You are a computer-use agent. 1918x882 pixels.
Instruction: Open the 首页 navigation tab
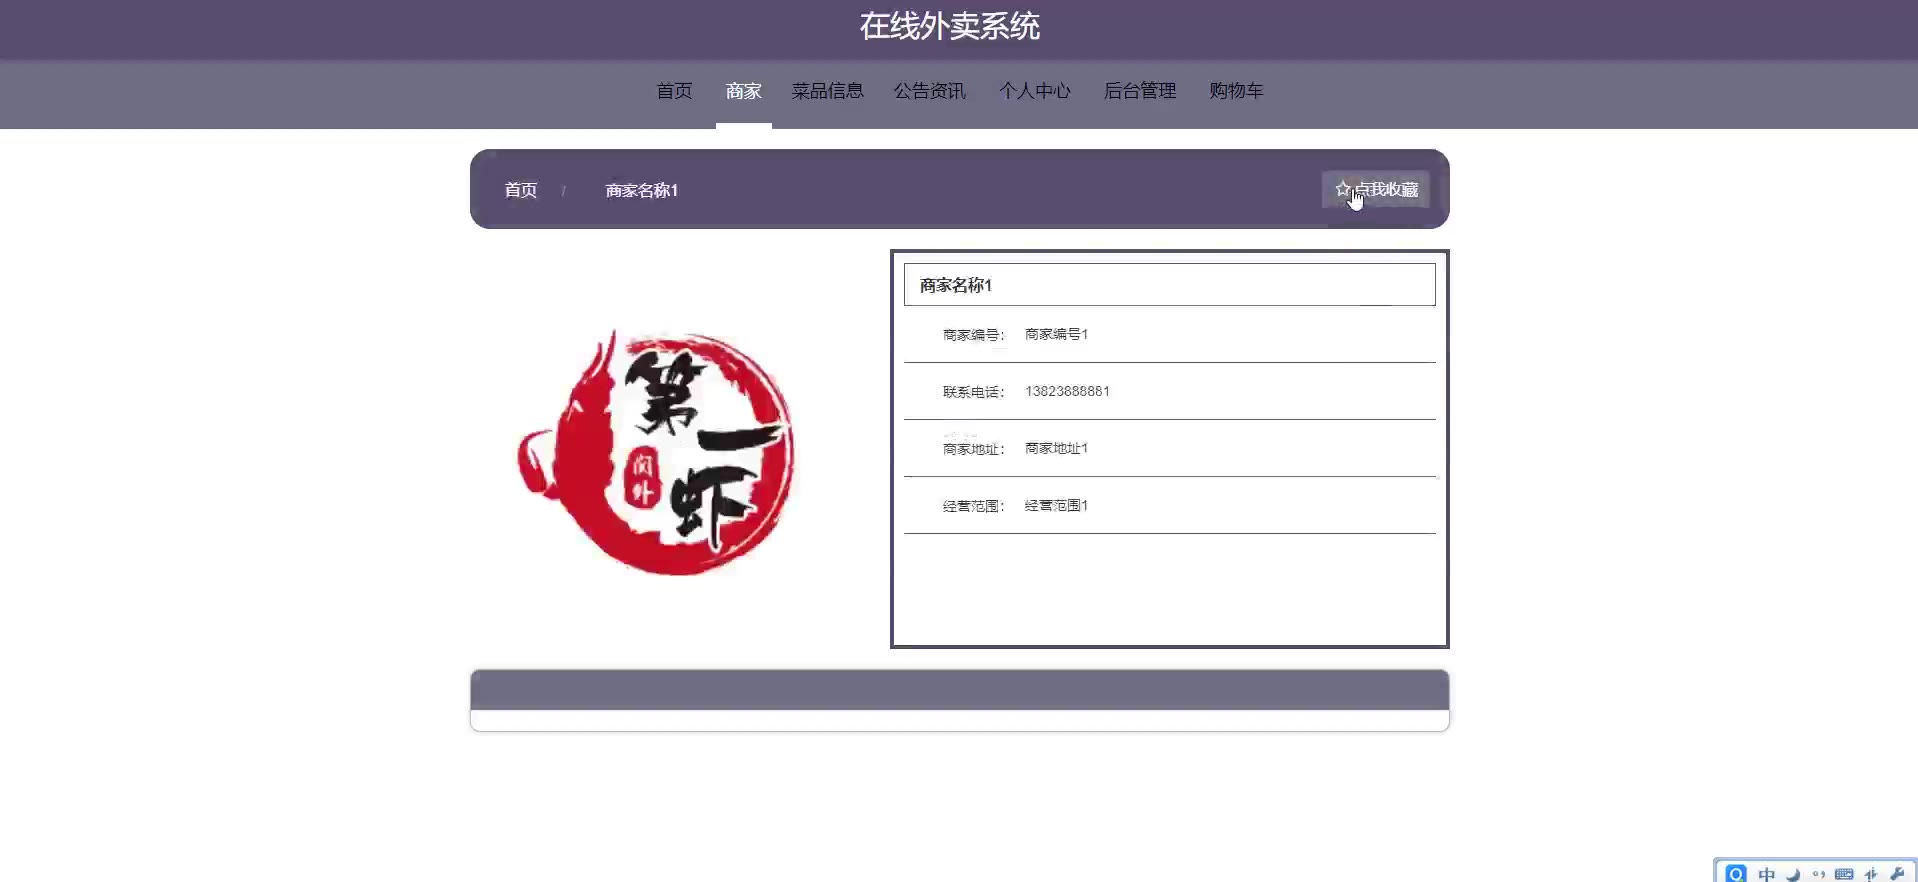(674, 91)
